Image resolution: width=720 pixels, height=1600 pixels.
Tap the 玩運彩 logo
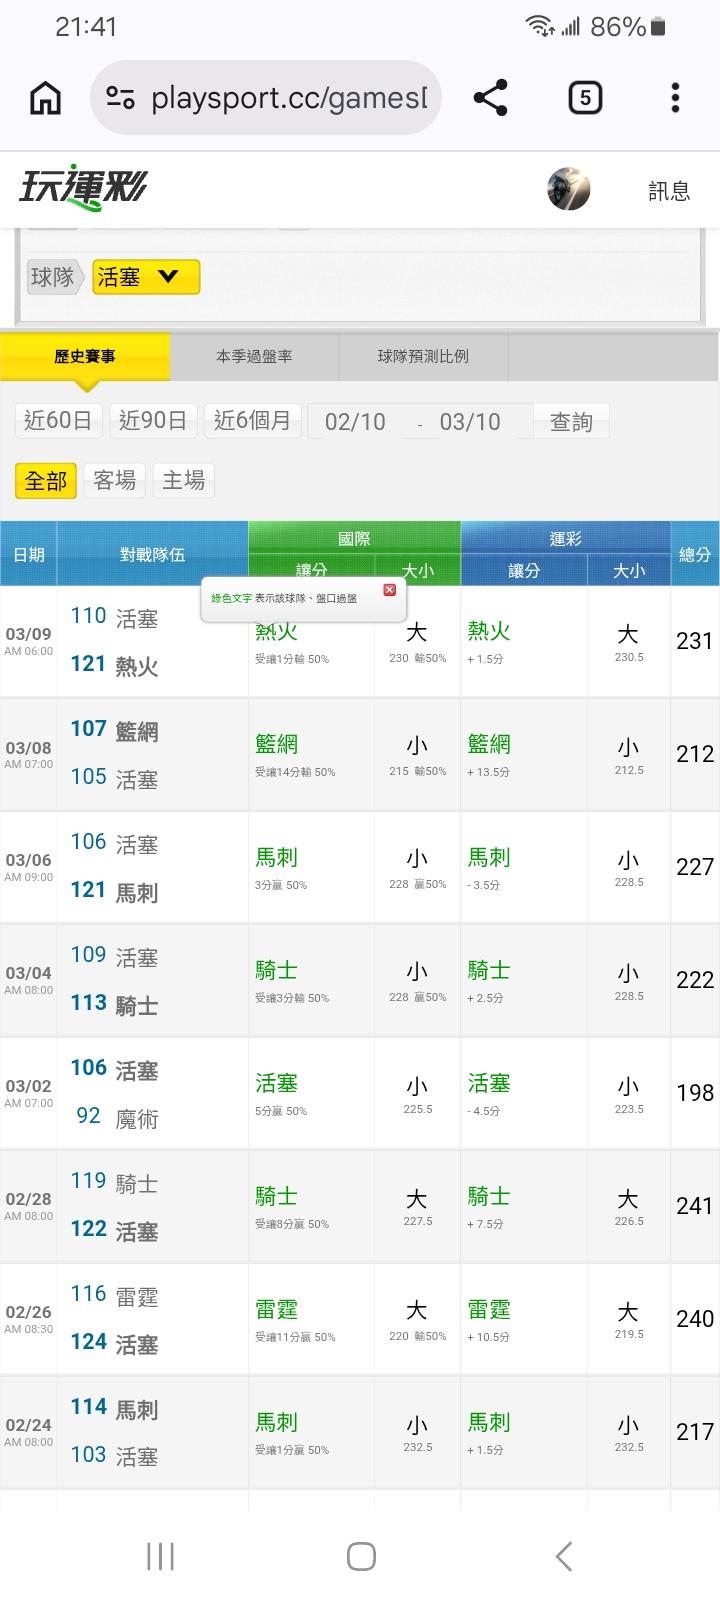coord(83,188)
